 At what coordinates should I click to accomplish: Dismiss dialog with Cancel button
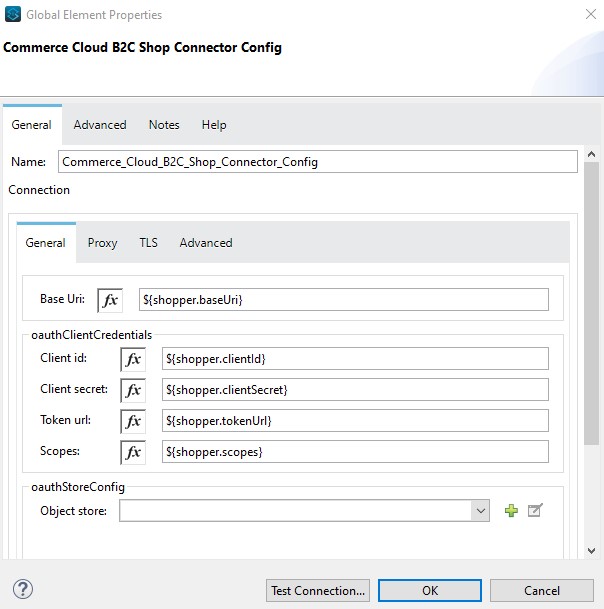[x=541, y=590]
